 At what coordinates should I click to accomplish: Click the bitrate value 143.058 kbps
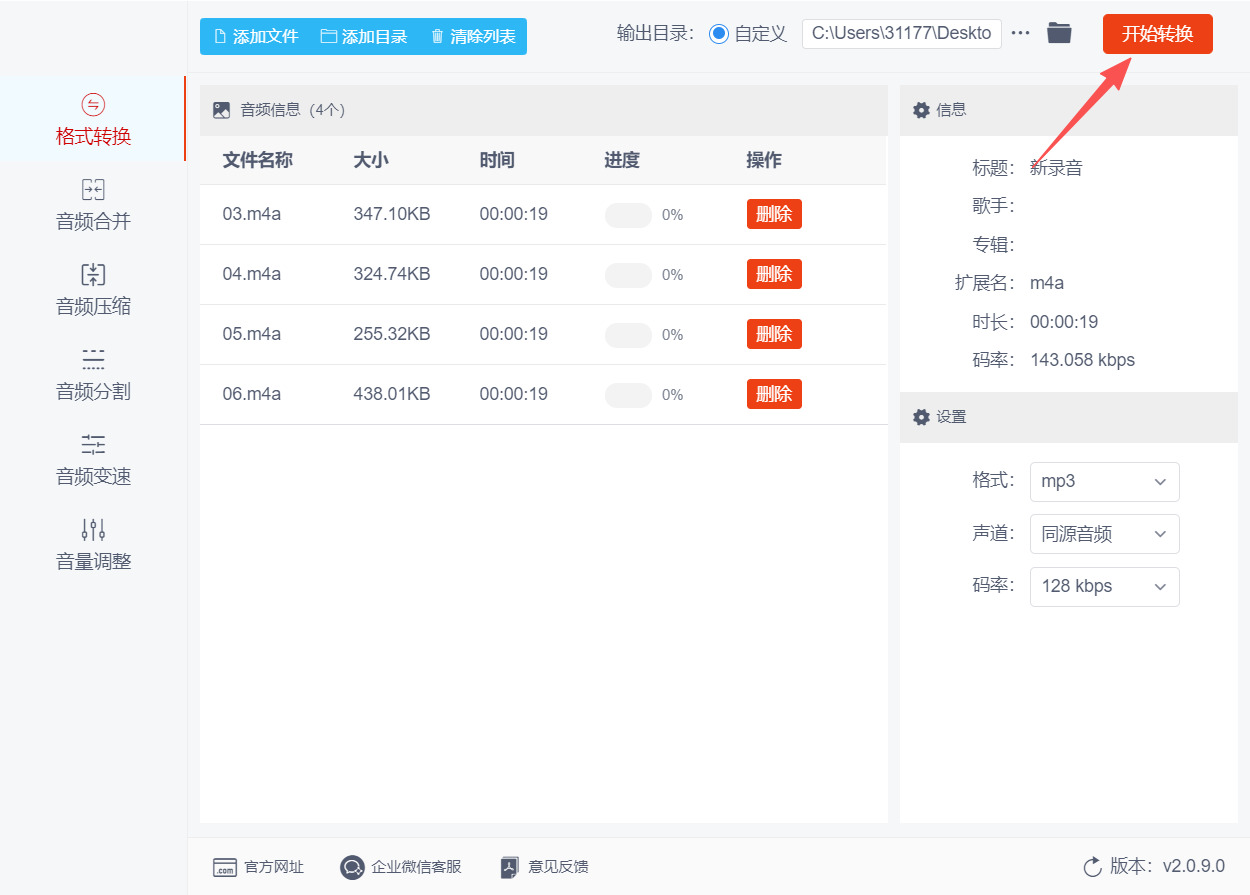[x=1083, y=360]
